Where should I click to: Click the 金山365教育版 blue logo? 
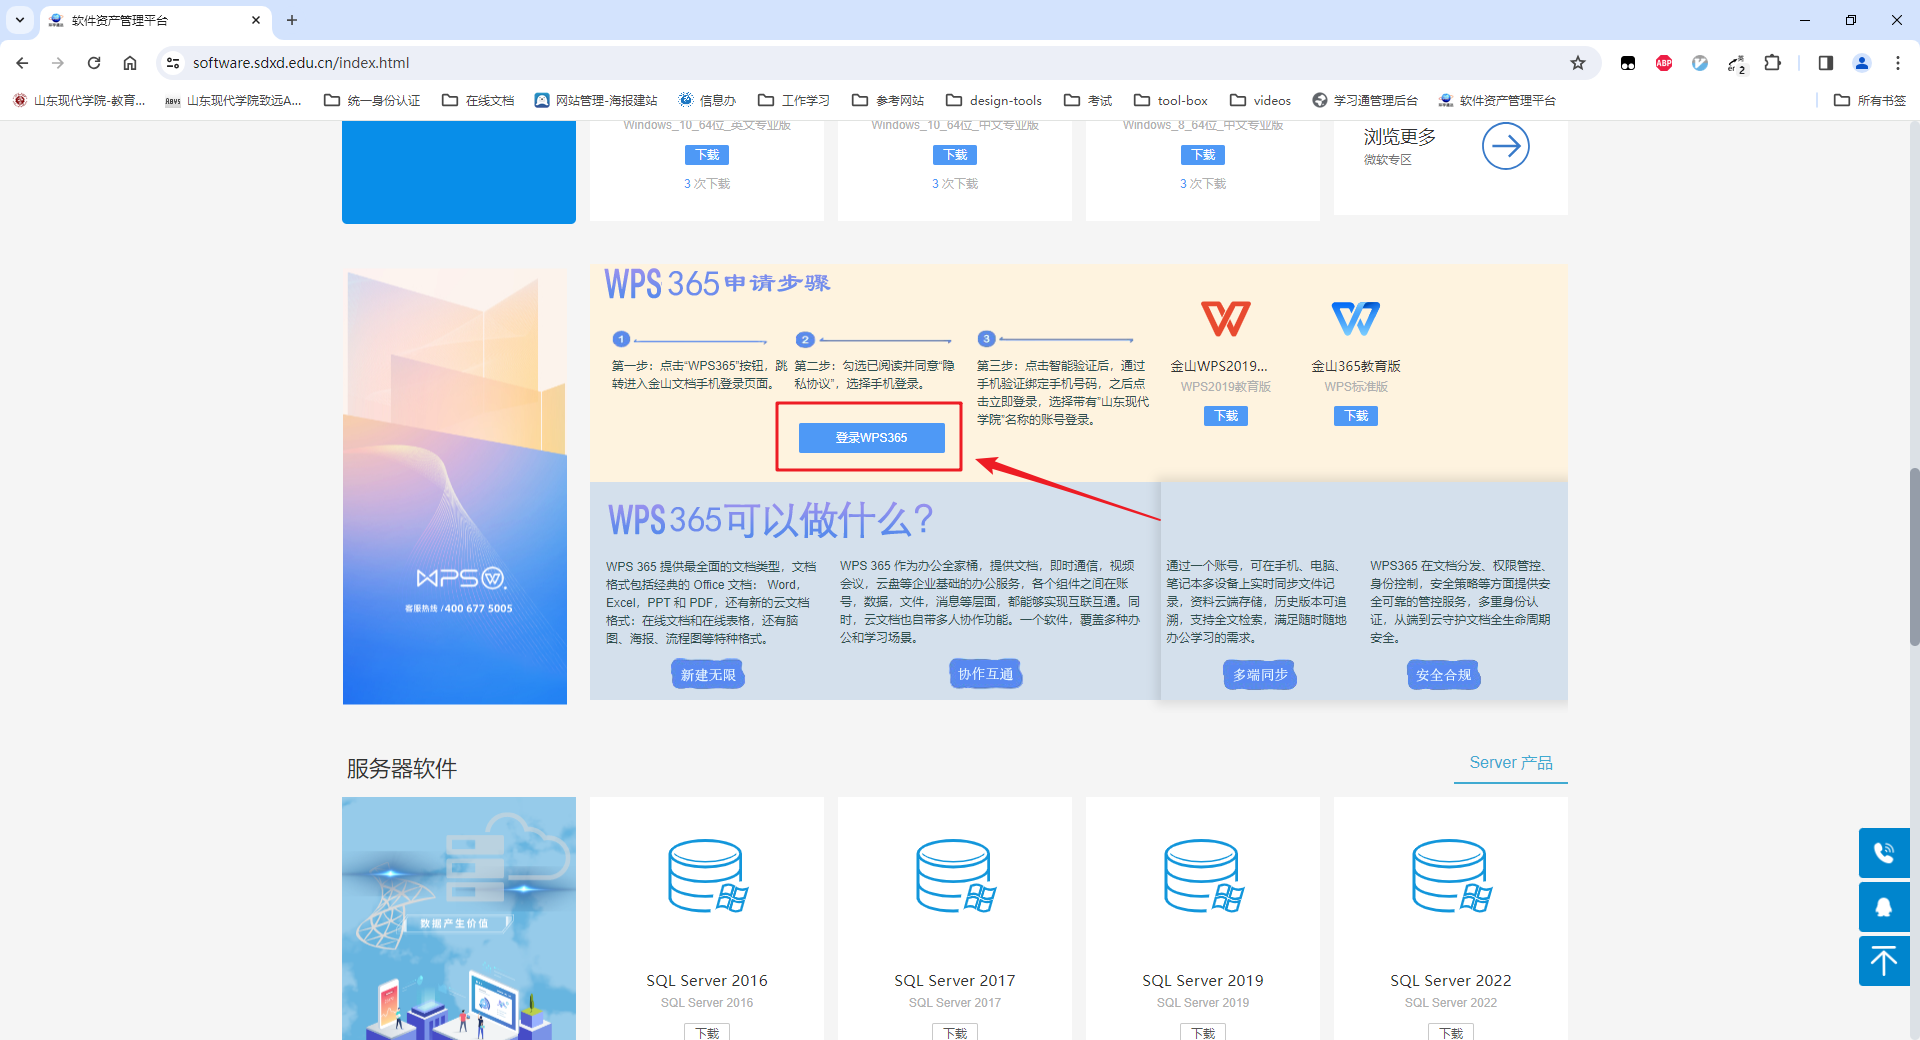click(1356, 319)
